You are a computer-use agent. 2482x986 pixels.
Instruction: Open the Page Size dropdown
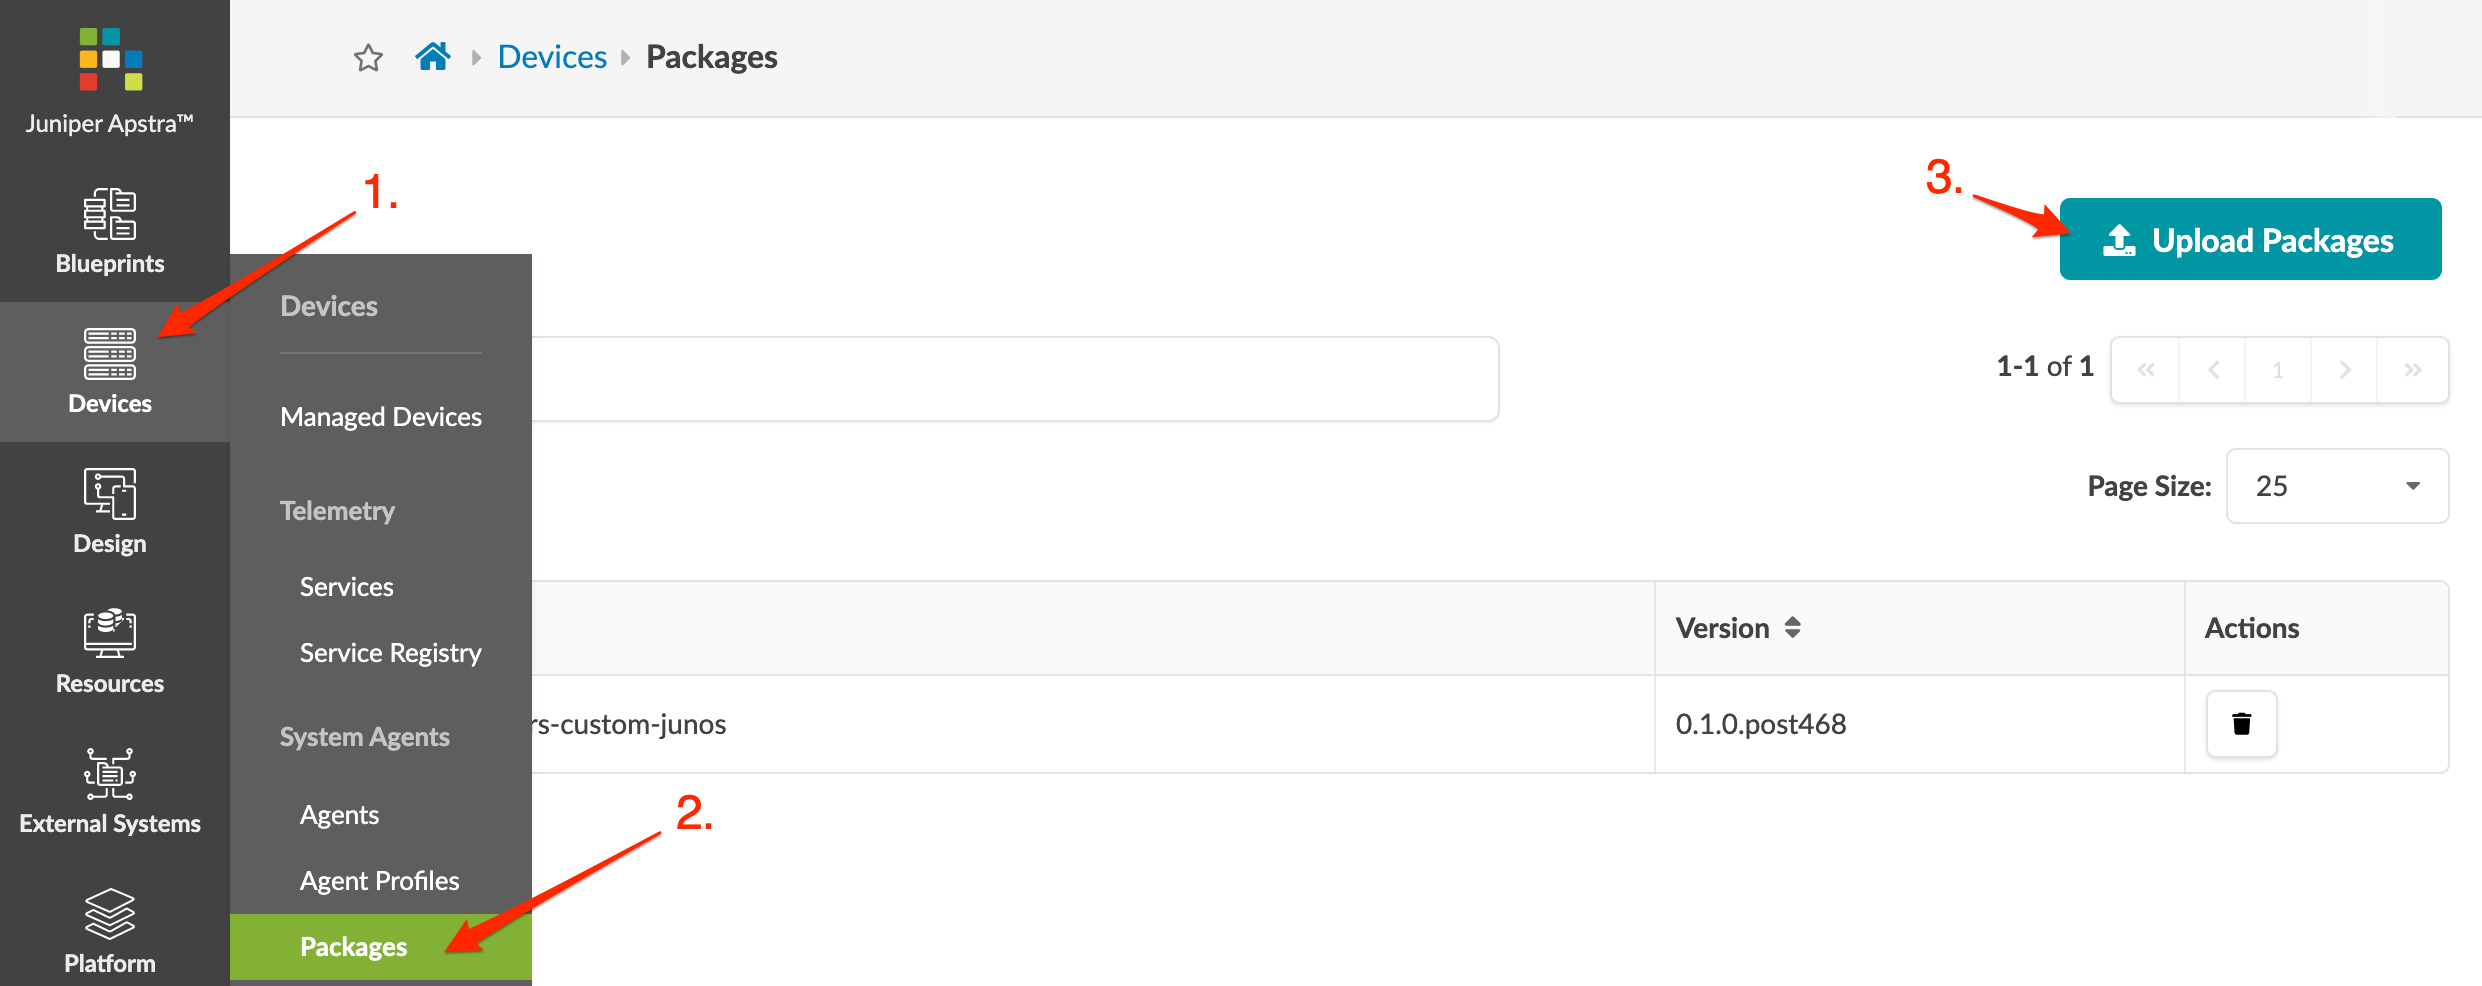(2337, 486)
